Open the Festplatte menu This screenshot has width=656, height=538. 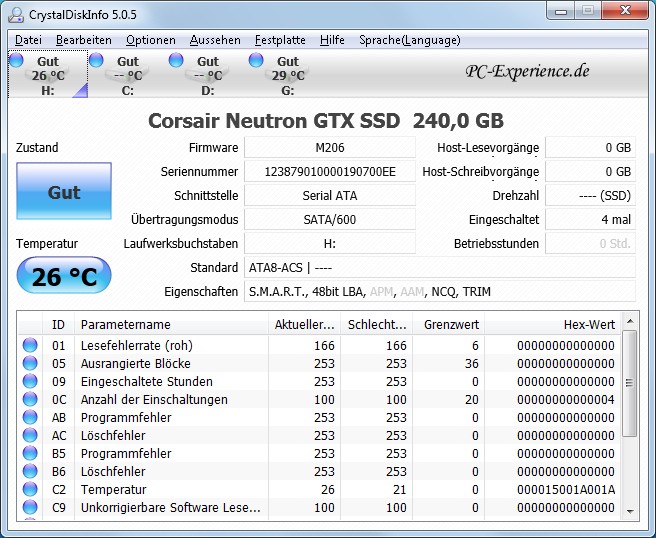[281, 40]
